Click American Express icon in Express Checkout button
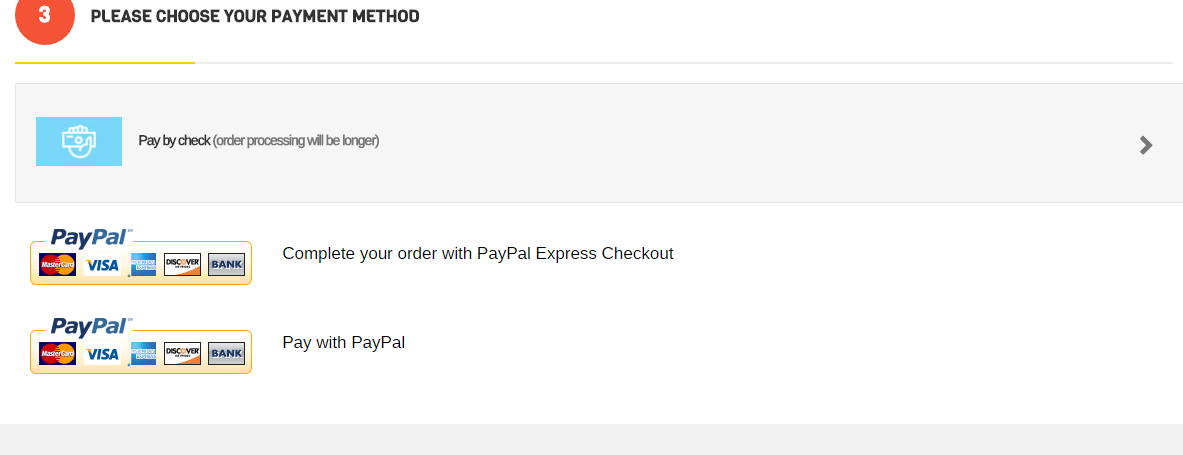The height and width of the screenshot is (455, 1183). click(x=143, y=265)
